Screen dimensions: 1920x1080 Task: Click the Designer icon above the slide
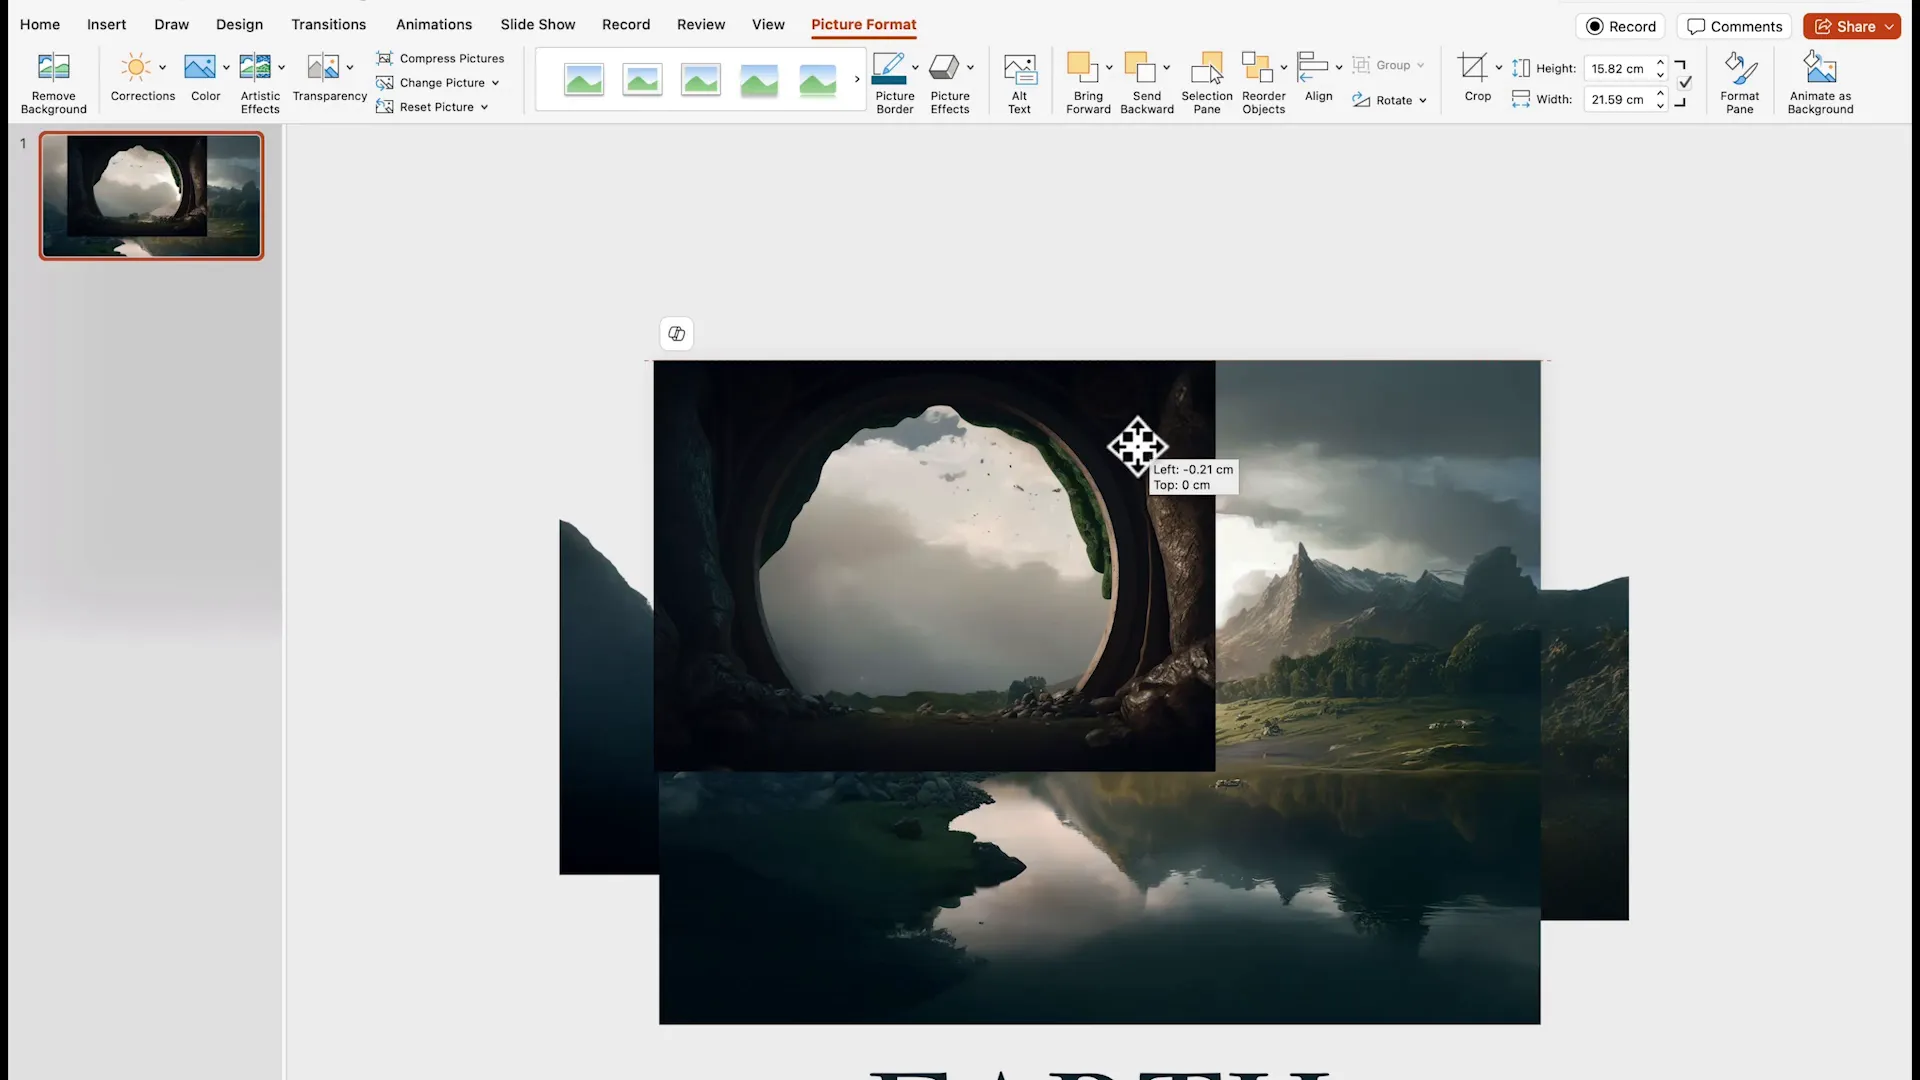point(677,334)
